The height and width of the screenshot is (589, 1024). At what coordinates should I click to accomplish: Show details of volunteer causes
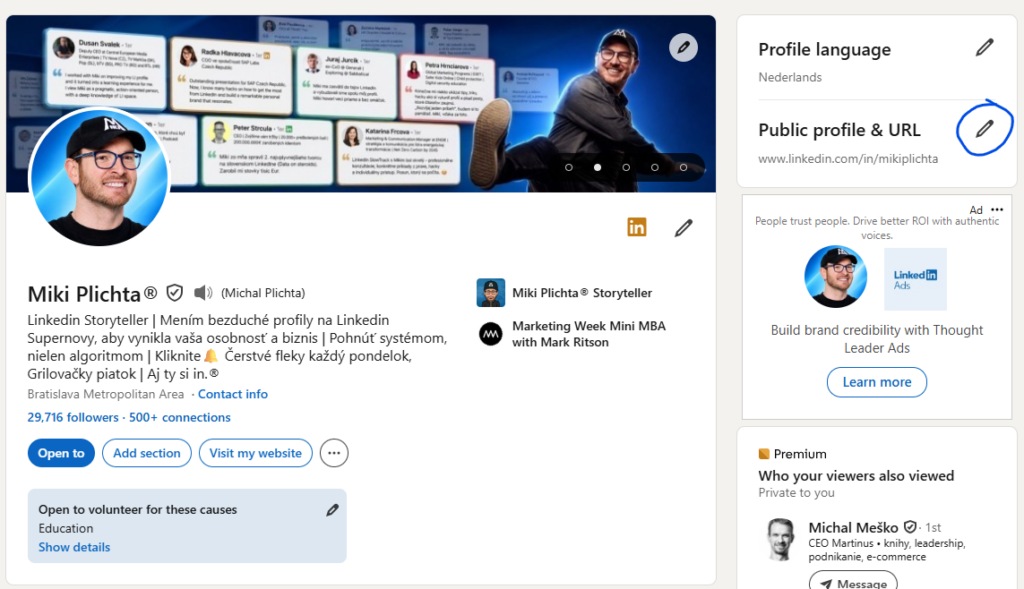click(74, 547)
